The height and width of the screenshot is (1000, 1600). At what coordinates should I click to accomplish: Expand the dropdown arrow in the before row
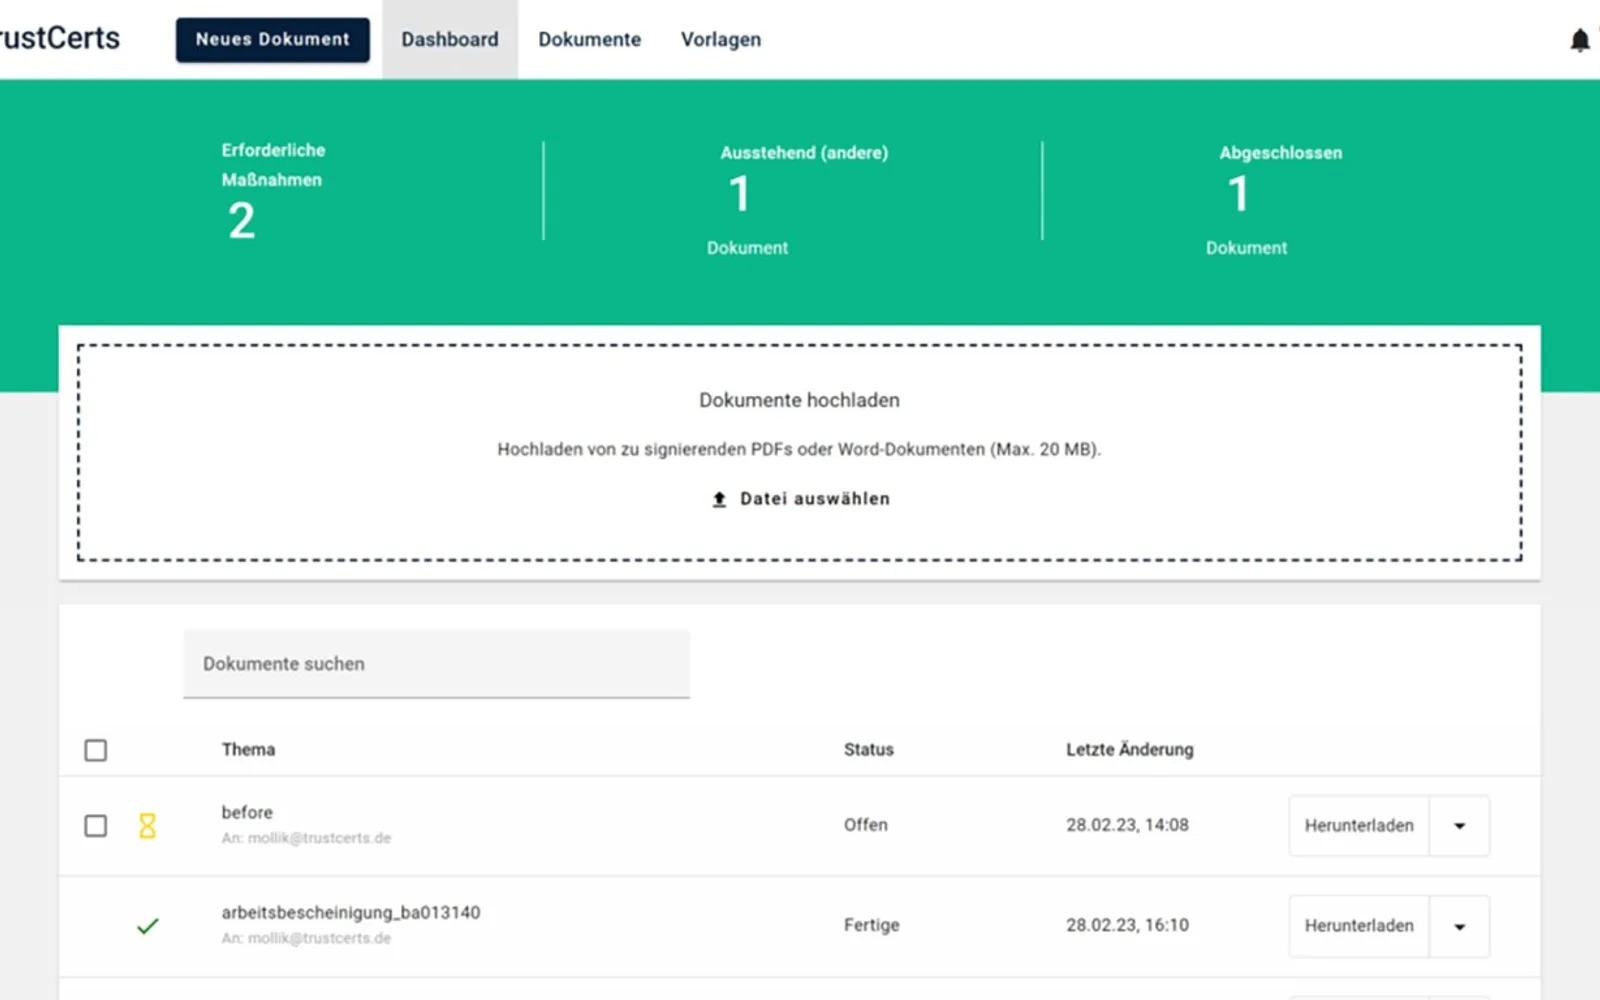click(1460, 826)
